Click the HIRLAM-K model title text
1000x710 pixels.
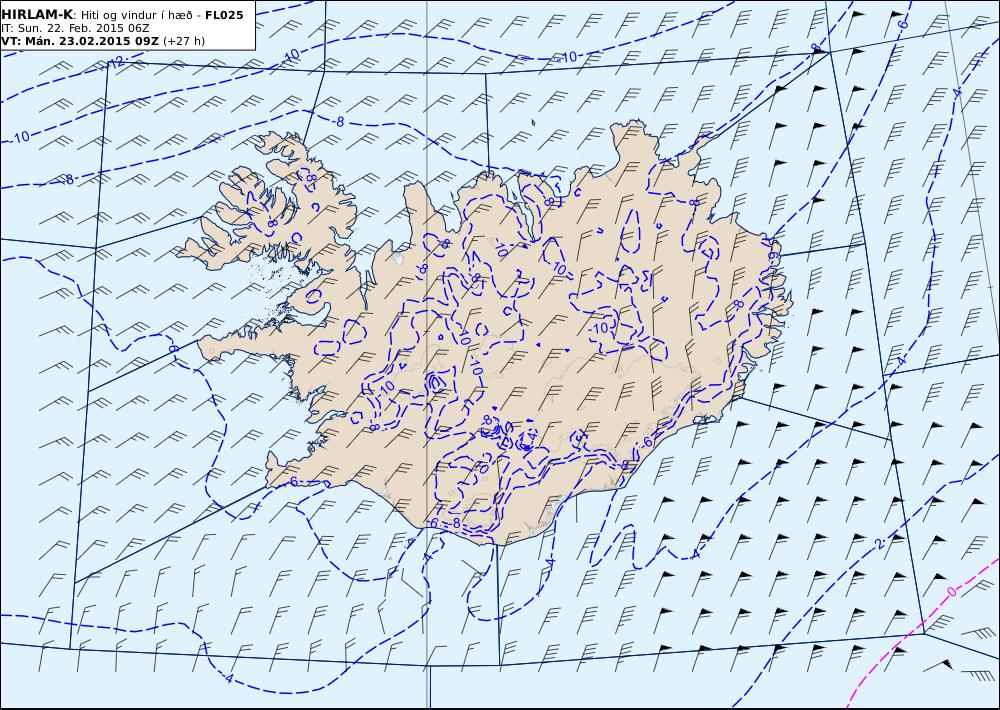point(37,15)
